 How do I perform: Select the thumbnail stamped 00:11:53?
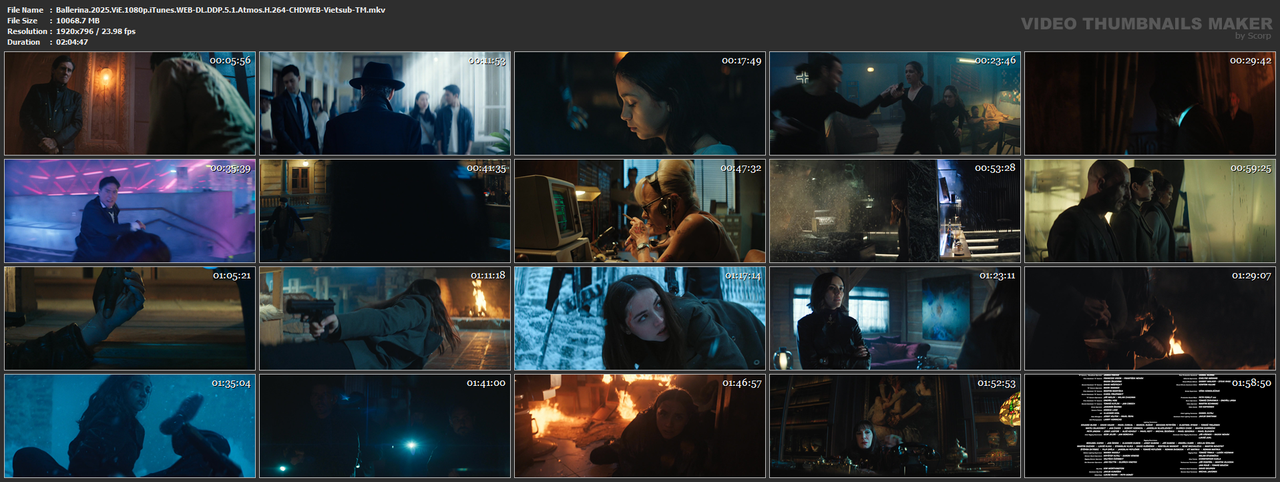385,103
